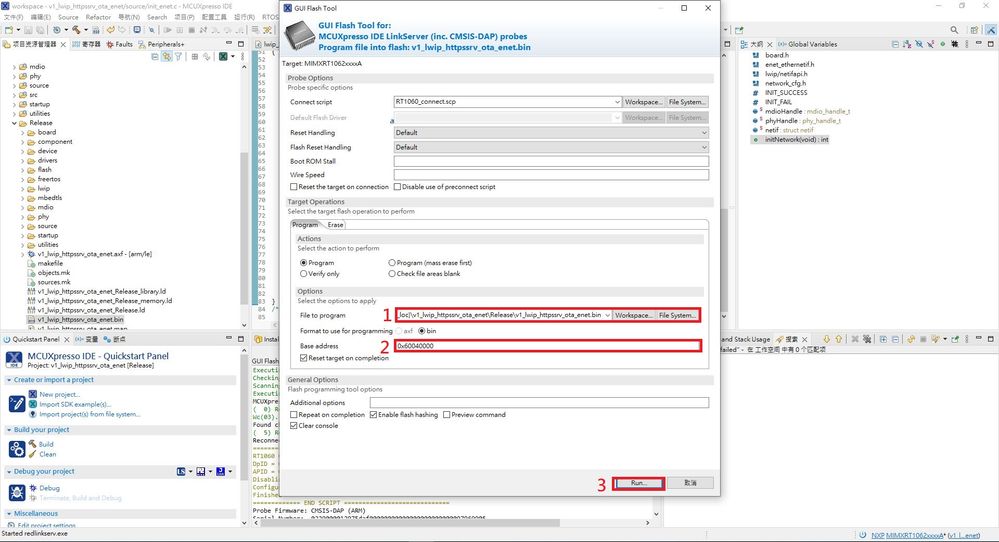Click the GUI Flash Tool chip logo
999x542 pixels.
tap(299, 36)
